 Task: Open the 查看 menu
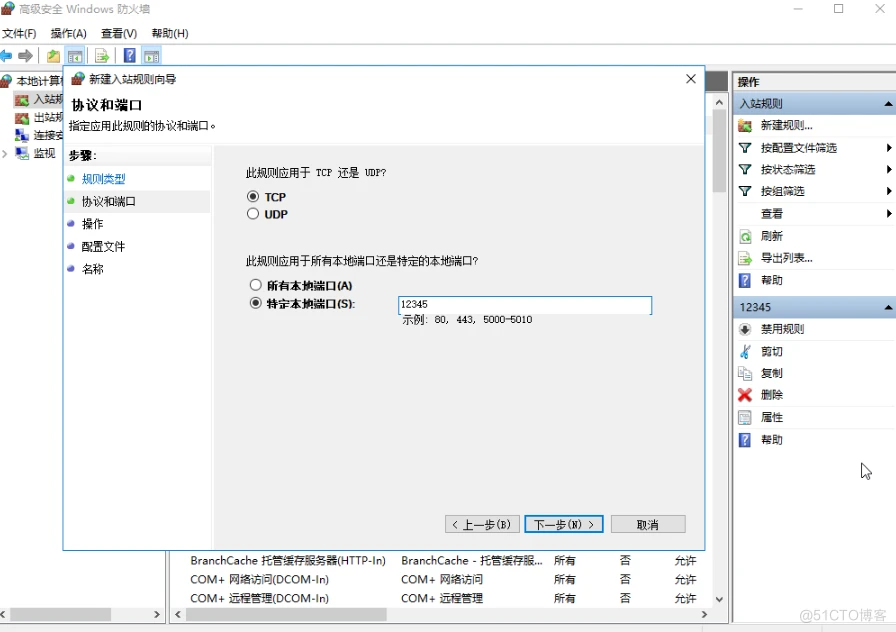[116, 33]
